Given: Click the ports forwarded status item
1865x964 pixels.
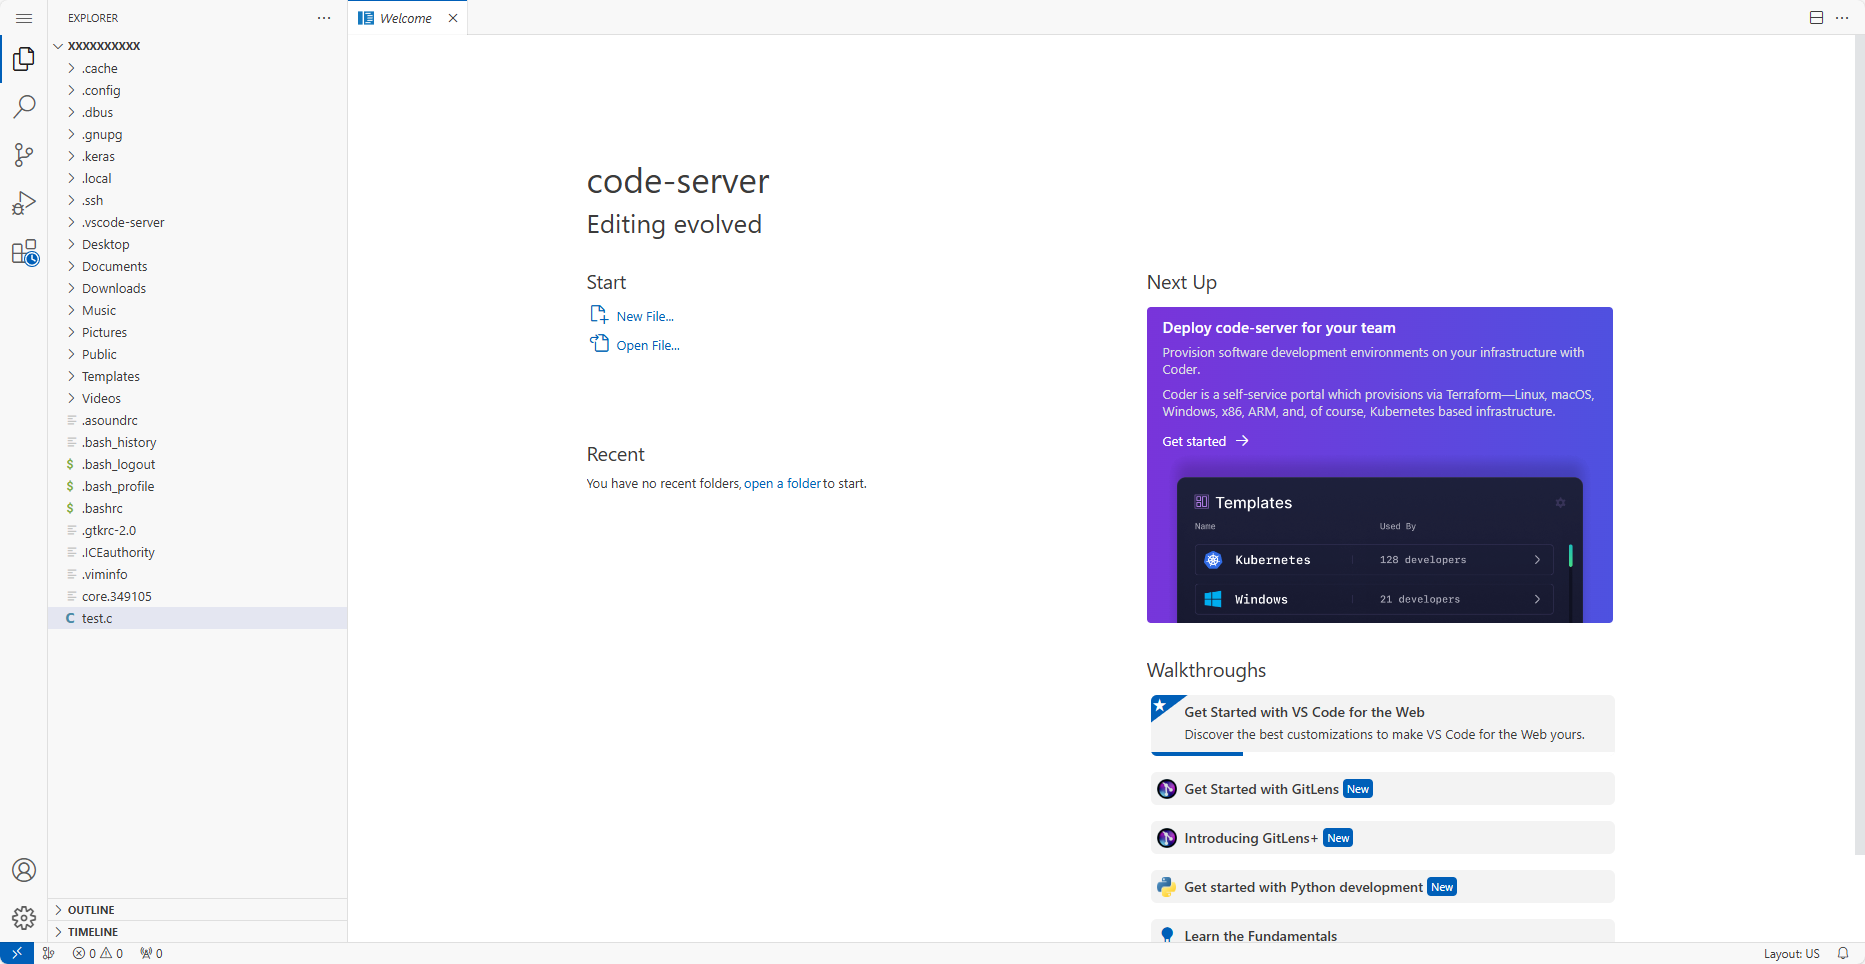Looking at the screenshot, I should pyautogui.click(x=151, y=953).
